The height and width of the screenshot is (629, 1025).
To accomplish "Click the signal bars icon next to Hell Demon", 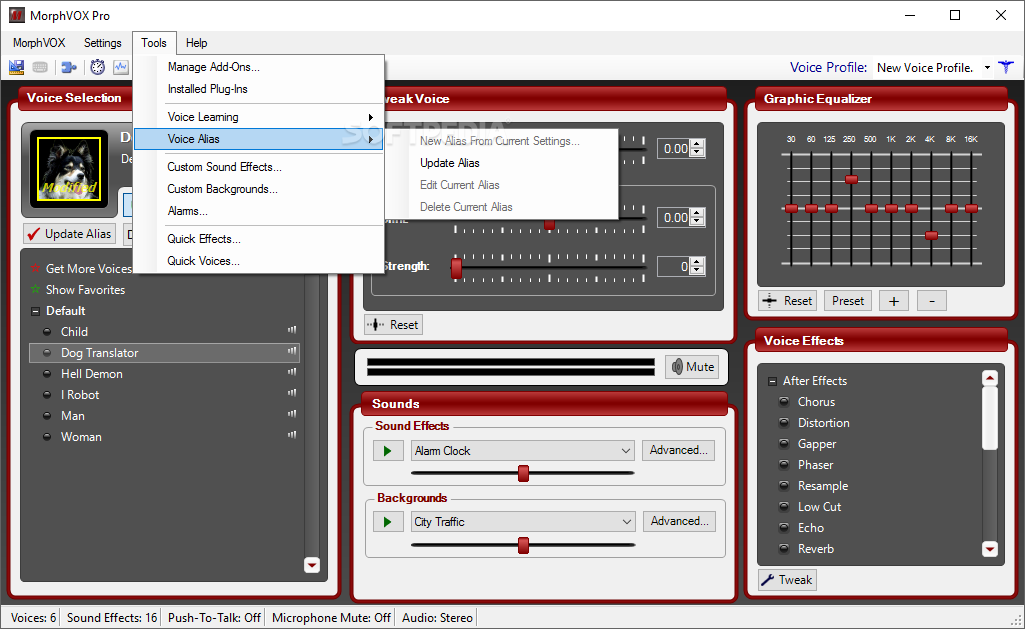I will click(292, 372).
